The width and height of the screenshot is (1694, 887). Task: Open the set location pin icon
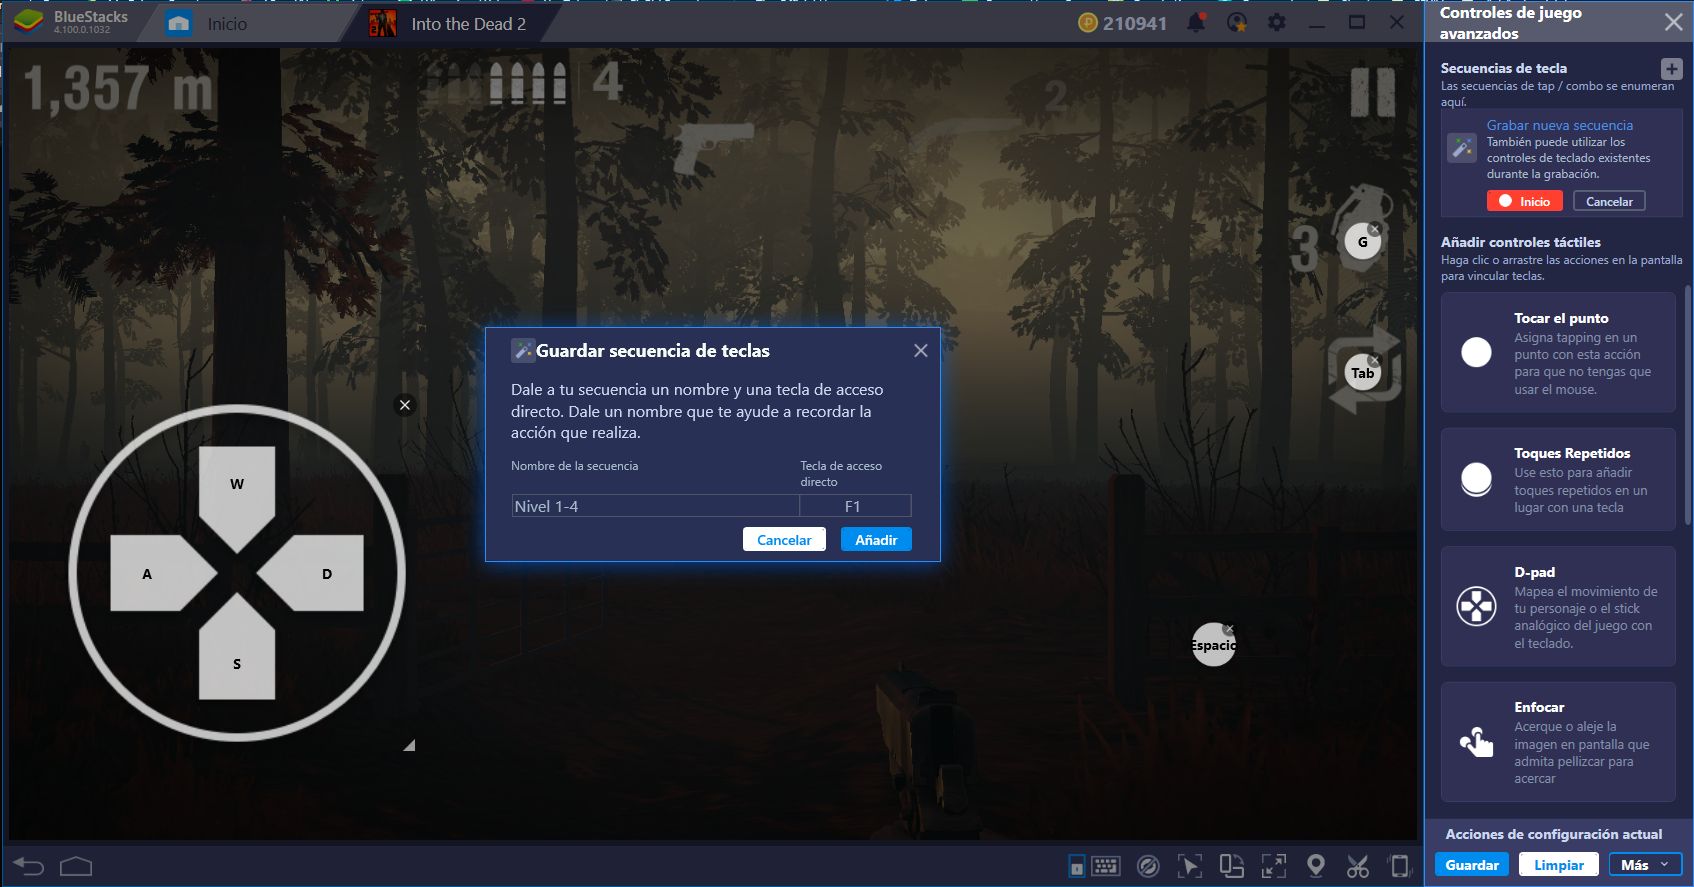(1316, 866)
